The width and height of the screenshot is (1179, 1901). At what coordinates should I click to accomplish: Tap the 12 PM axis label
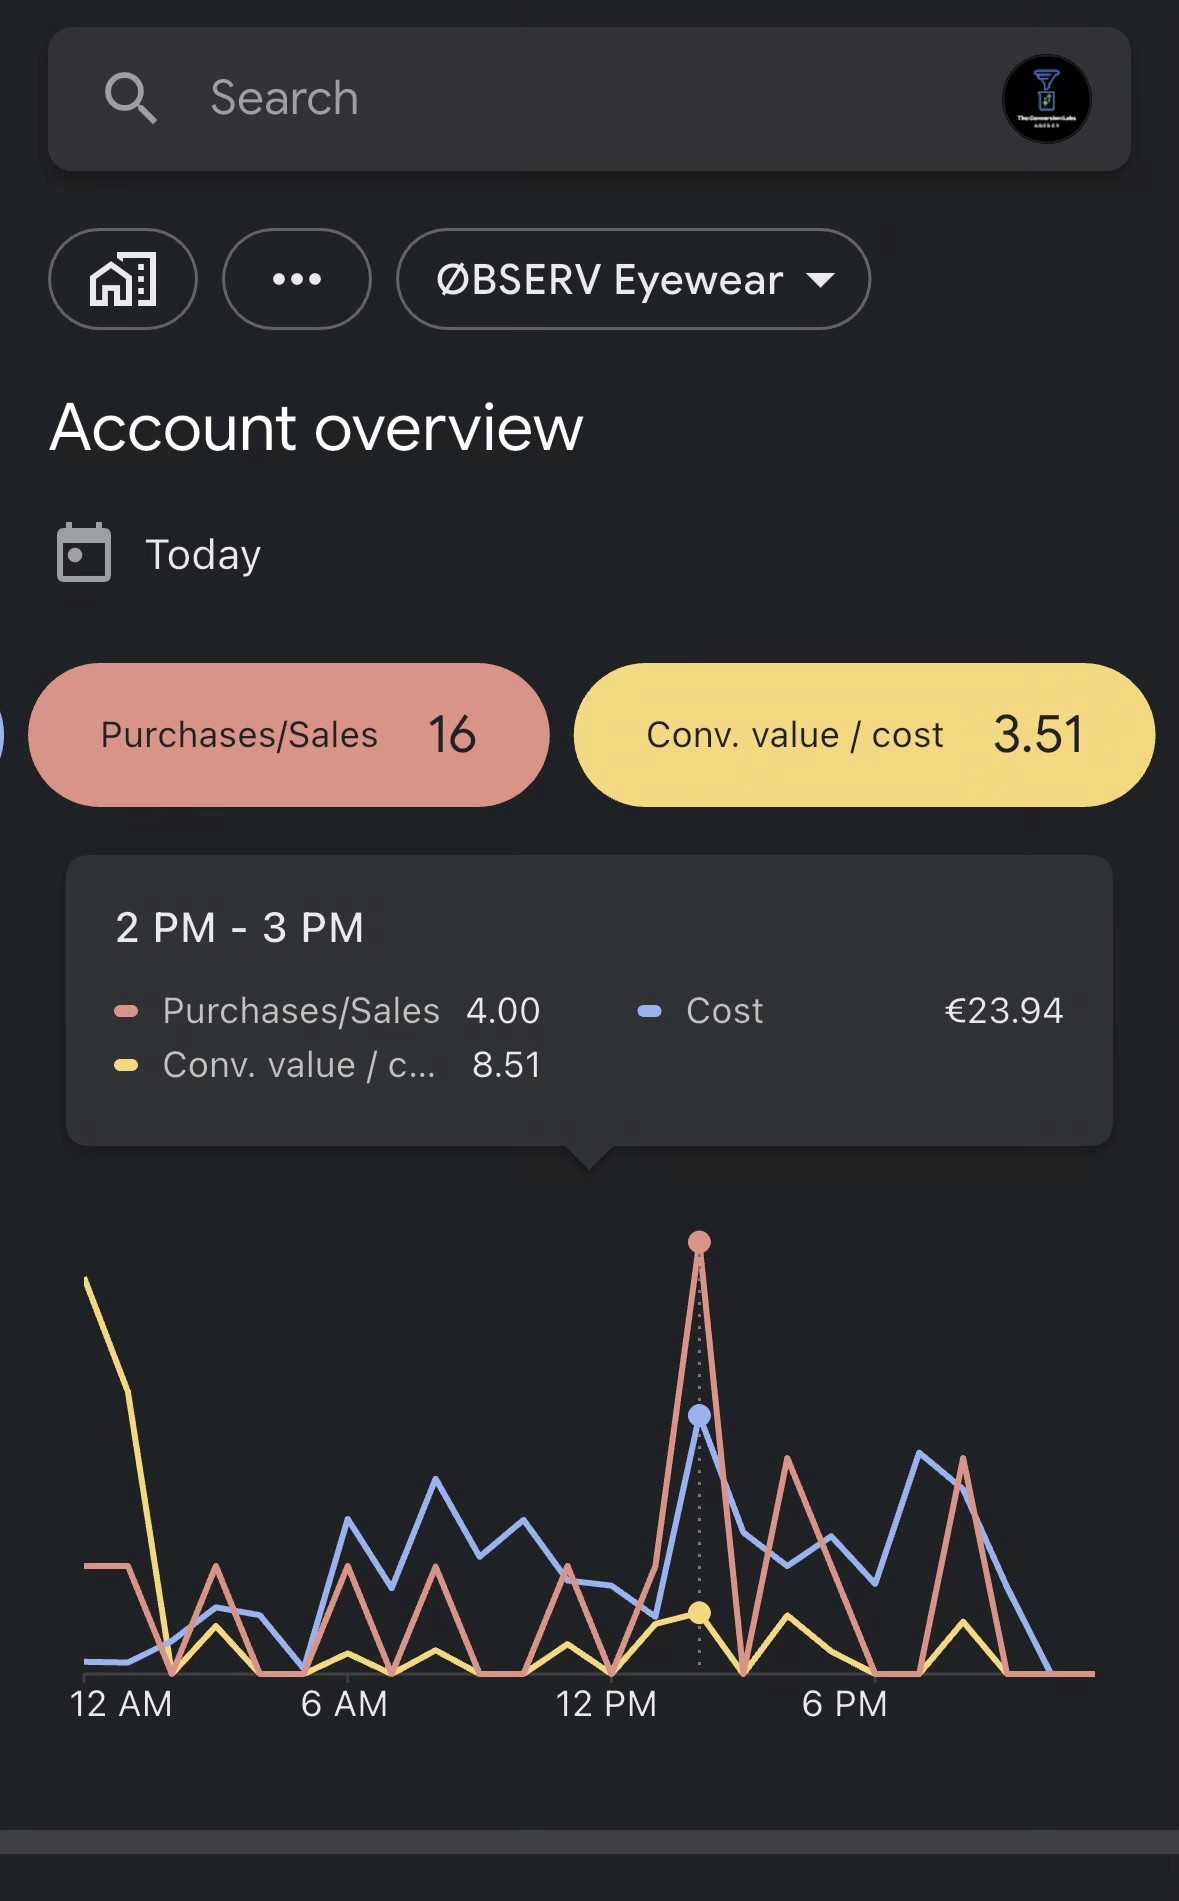click(606, 1704)
